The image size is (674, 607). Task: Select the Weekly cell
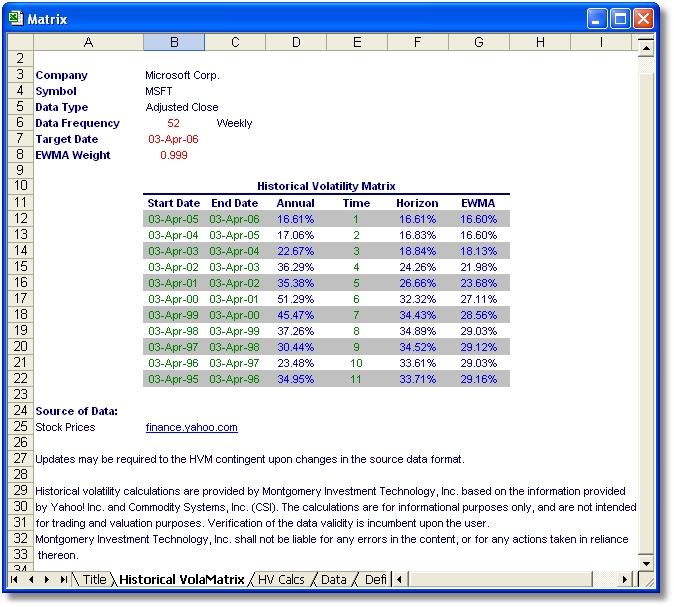click(234, 123)
